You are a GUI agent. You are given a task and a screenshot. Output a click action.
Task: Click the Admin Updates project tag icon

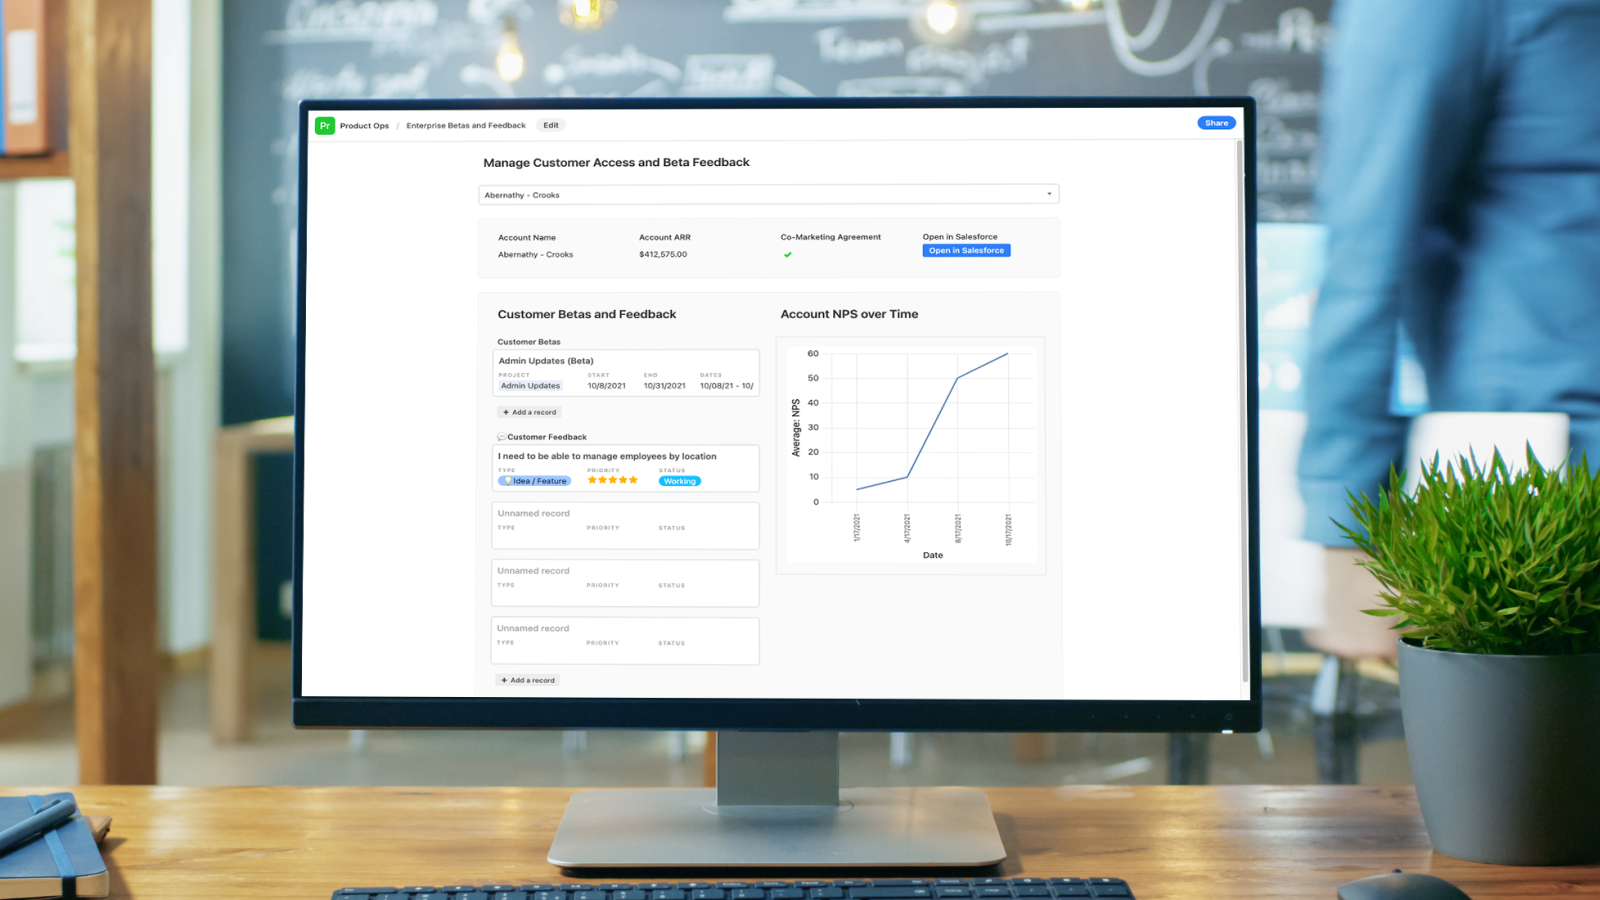[x=530, y=385]
